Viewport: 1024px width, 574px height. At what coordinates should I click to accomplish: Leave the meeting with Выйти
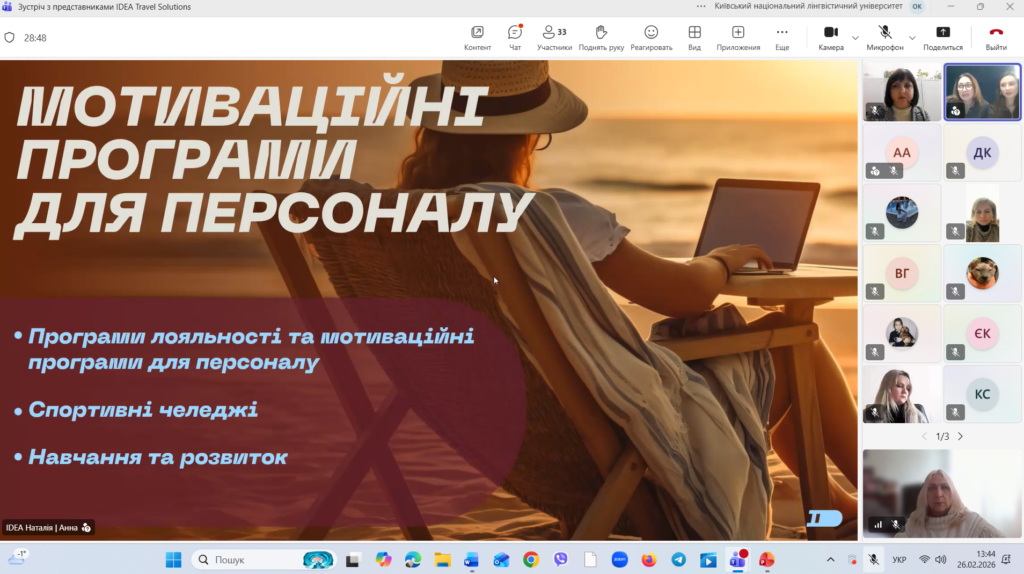(996, 37)
